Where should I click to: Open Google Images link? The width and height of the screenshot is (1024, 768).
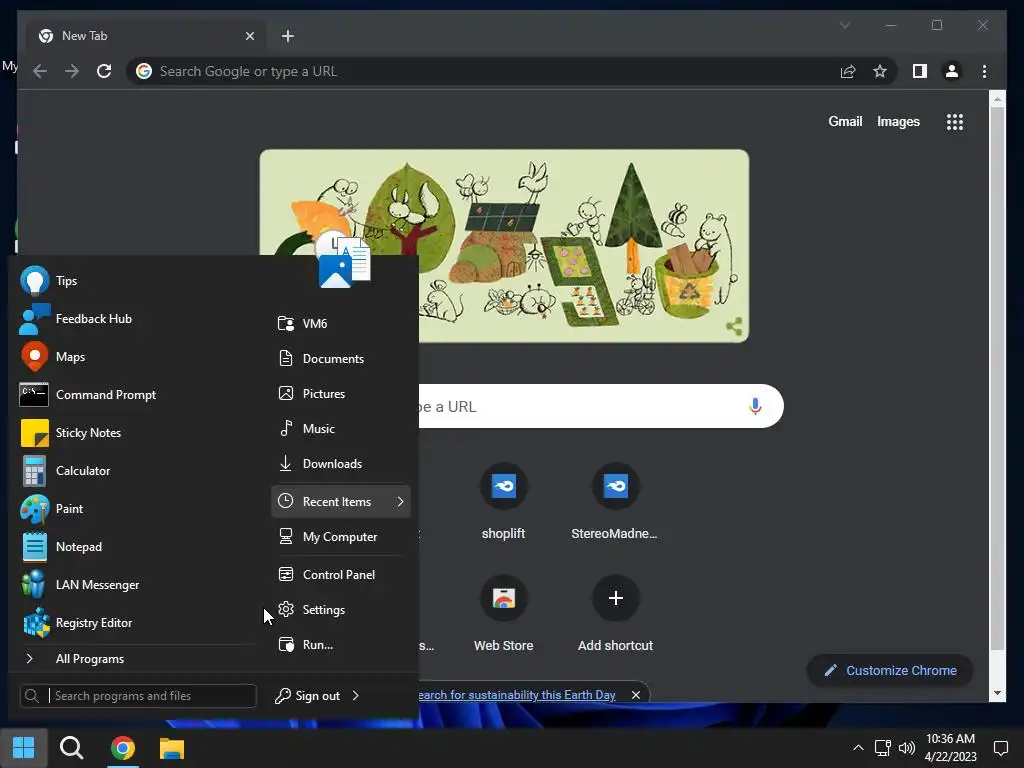pyautogui.click(x=898, y=121)
